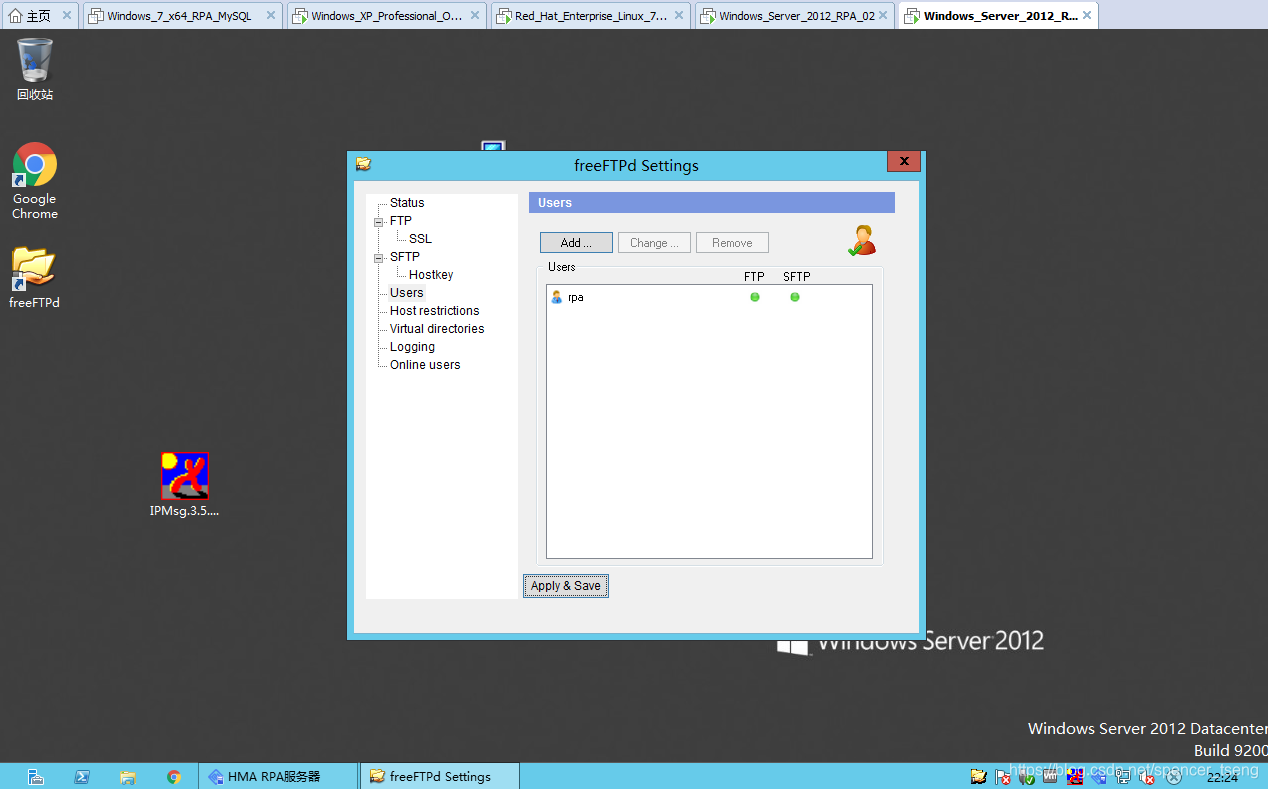Click the rpa user icon in list
Viewport: 1268px width, 789px height.
(557, 297)
